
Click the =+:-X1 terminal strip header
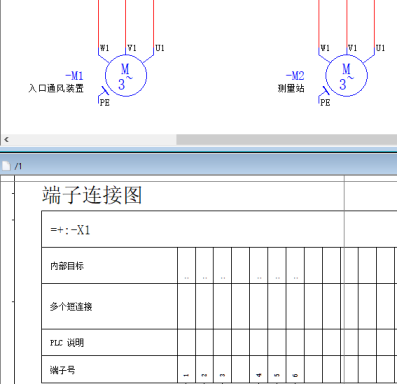point(70,230)
